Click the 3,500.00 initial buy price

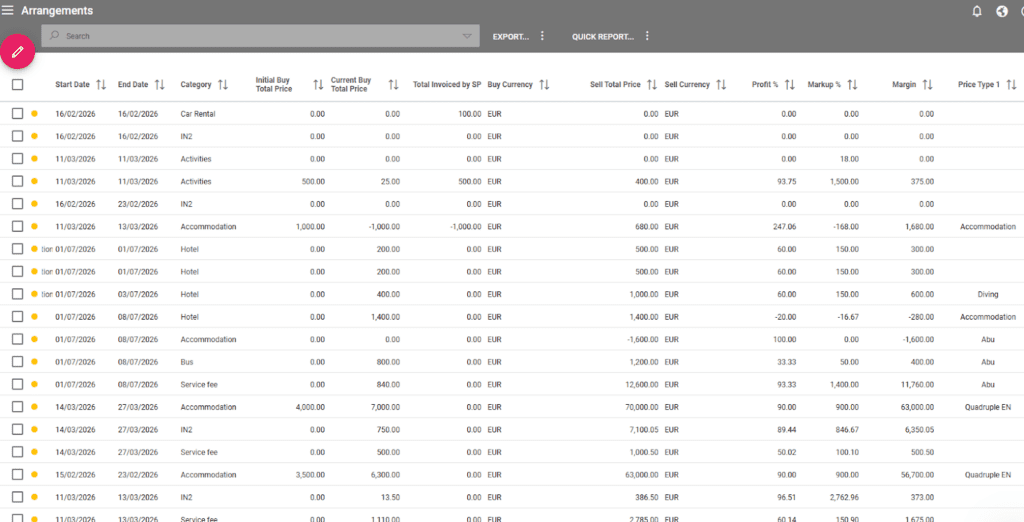coord(310,474)
